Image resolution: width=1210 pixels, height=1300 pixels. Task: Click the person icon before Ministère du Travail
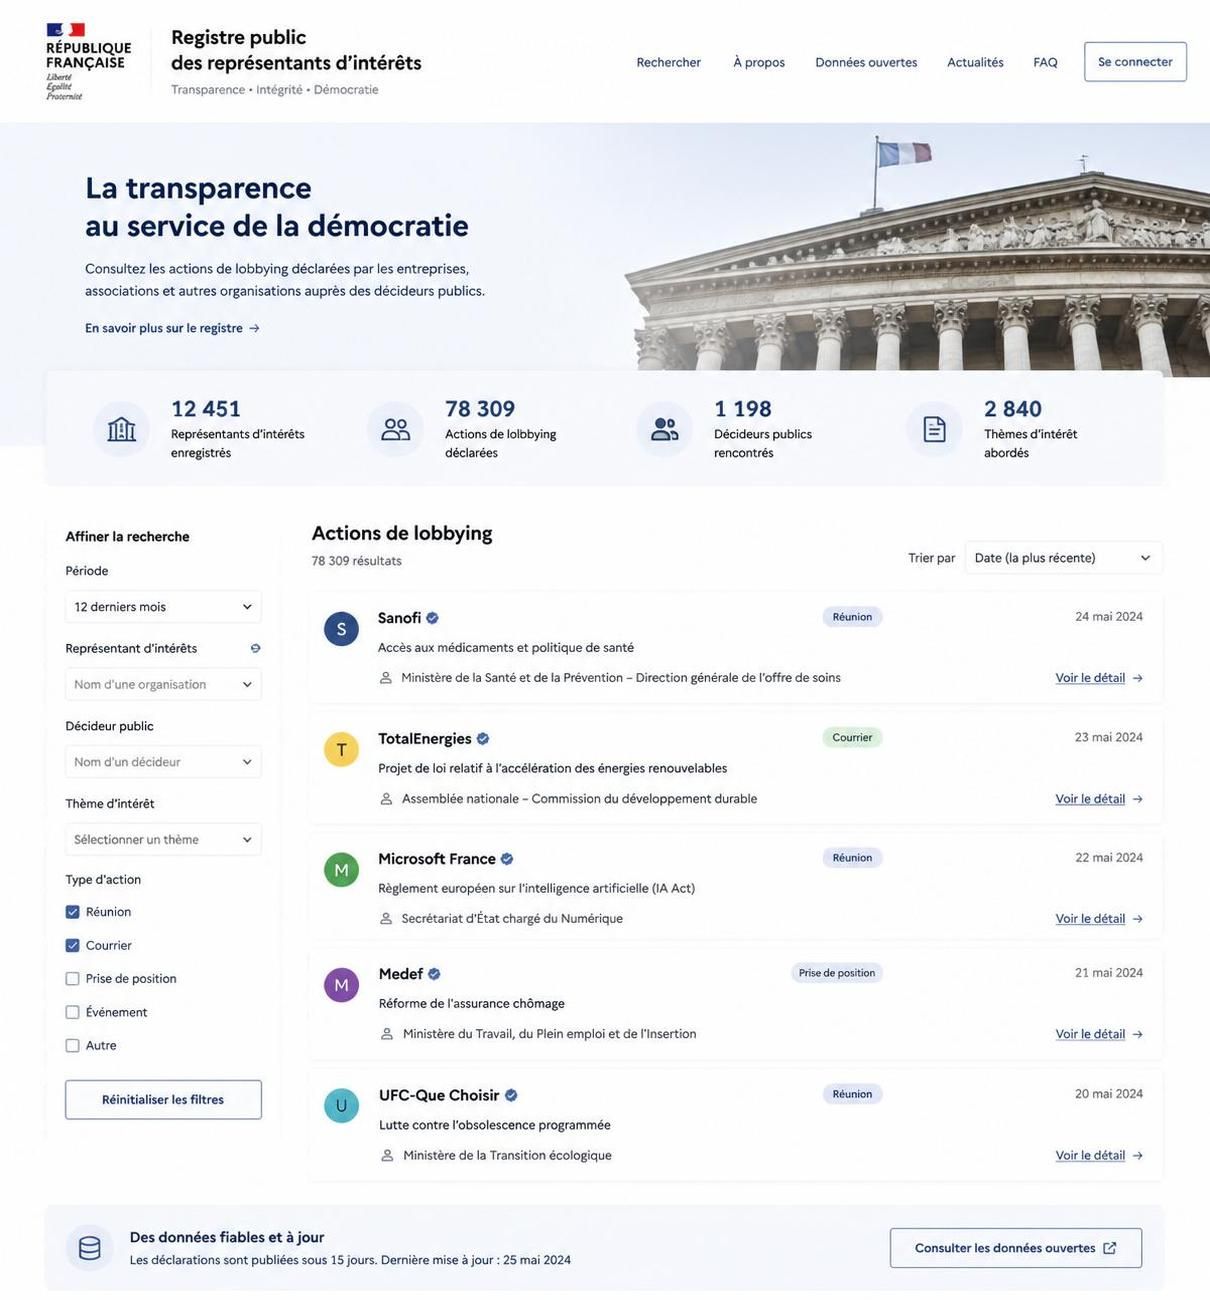click(x=387, y=1034)
